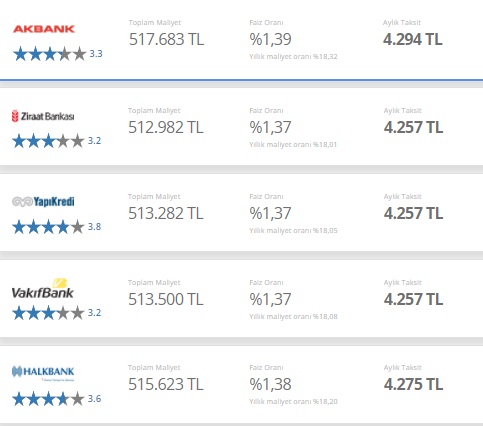This screenshot has width=483, height=426.
Task: Click Akbank interest rate %1,39
Action: (x=270, y=39)
